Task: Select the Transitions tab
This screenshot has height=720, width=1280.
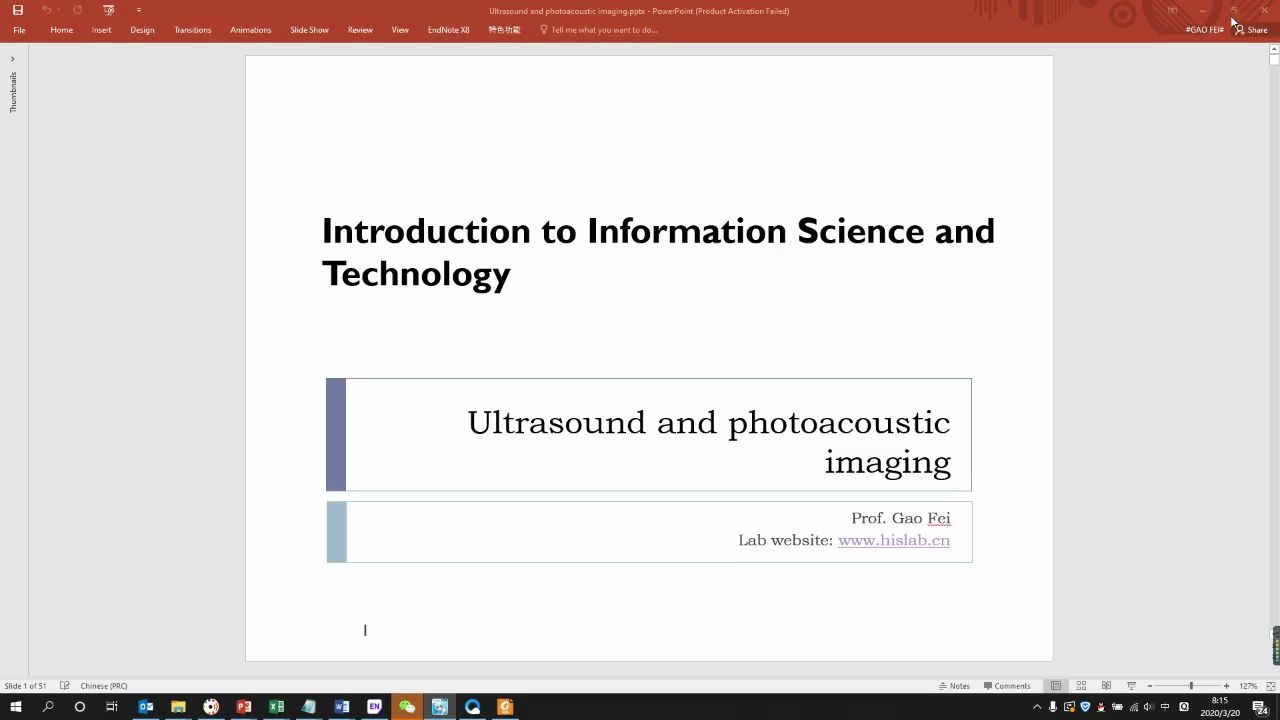Action: [x=192, y=30]
